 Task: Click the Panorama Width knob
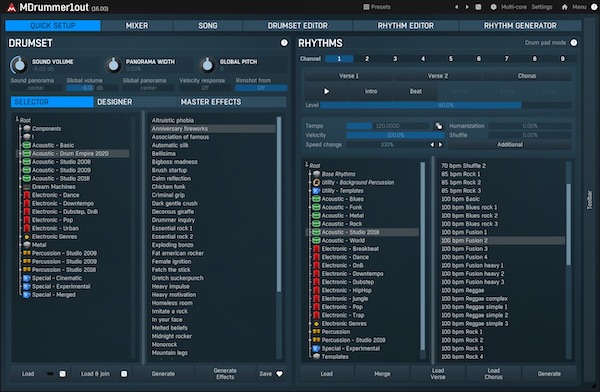(113, 65)
